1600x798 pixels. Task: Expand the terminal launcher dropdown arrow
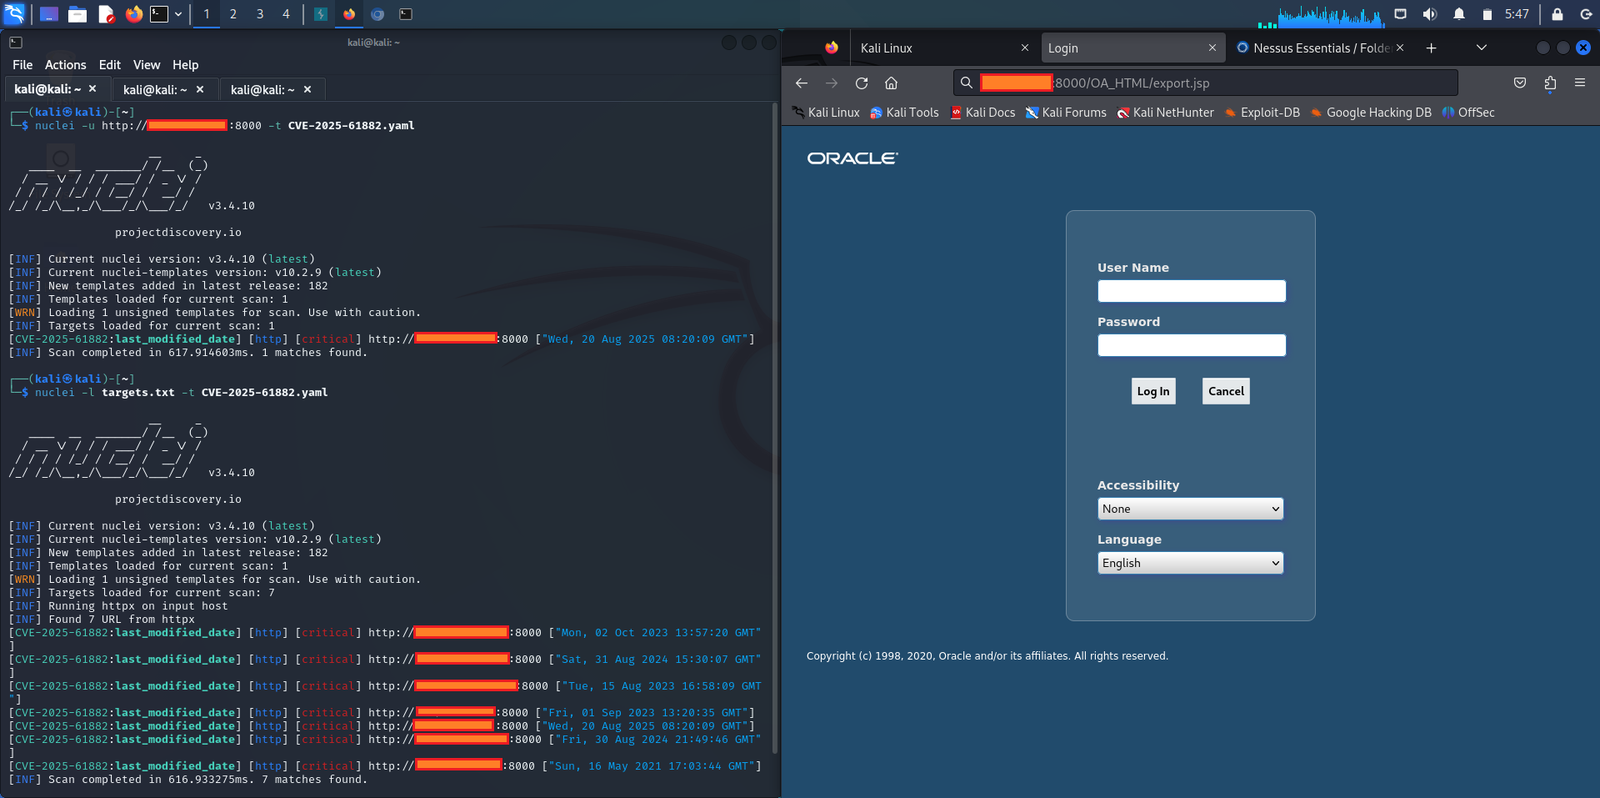178,14
